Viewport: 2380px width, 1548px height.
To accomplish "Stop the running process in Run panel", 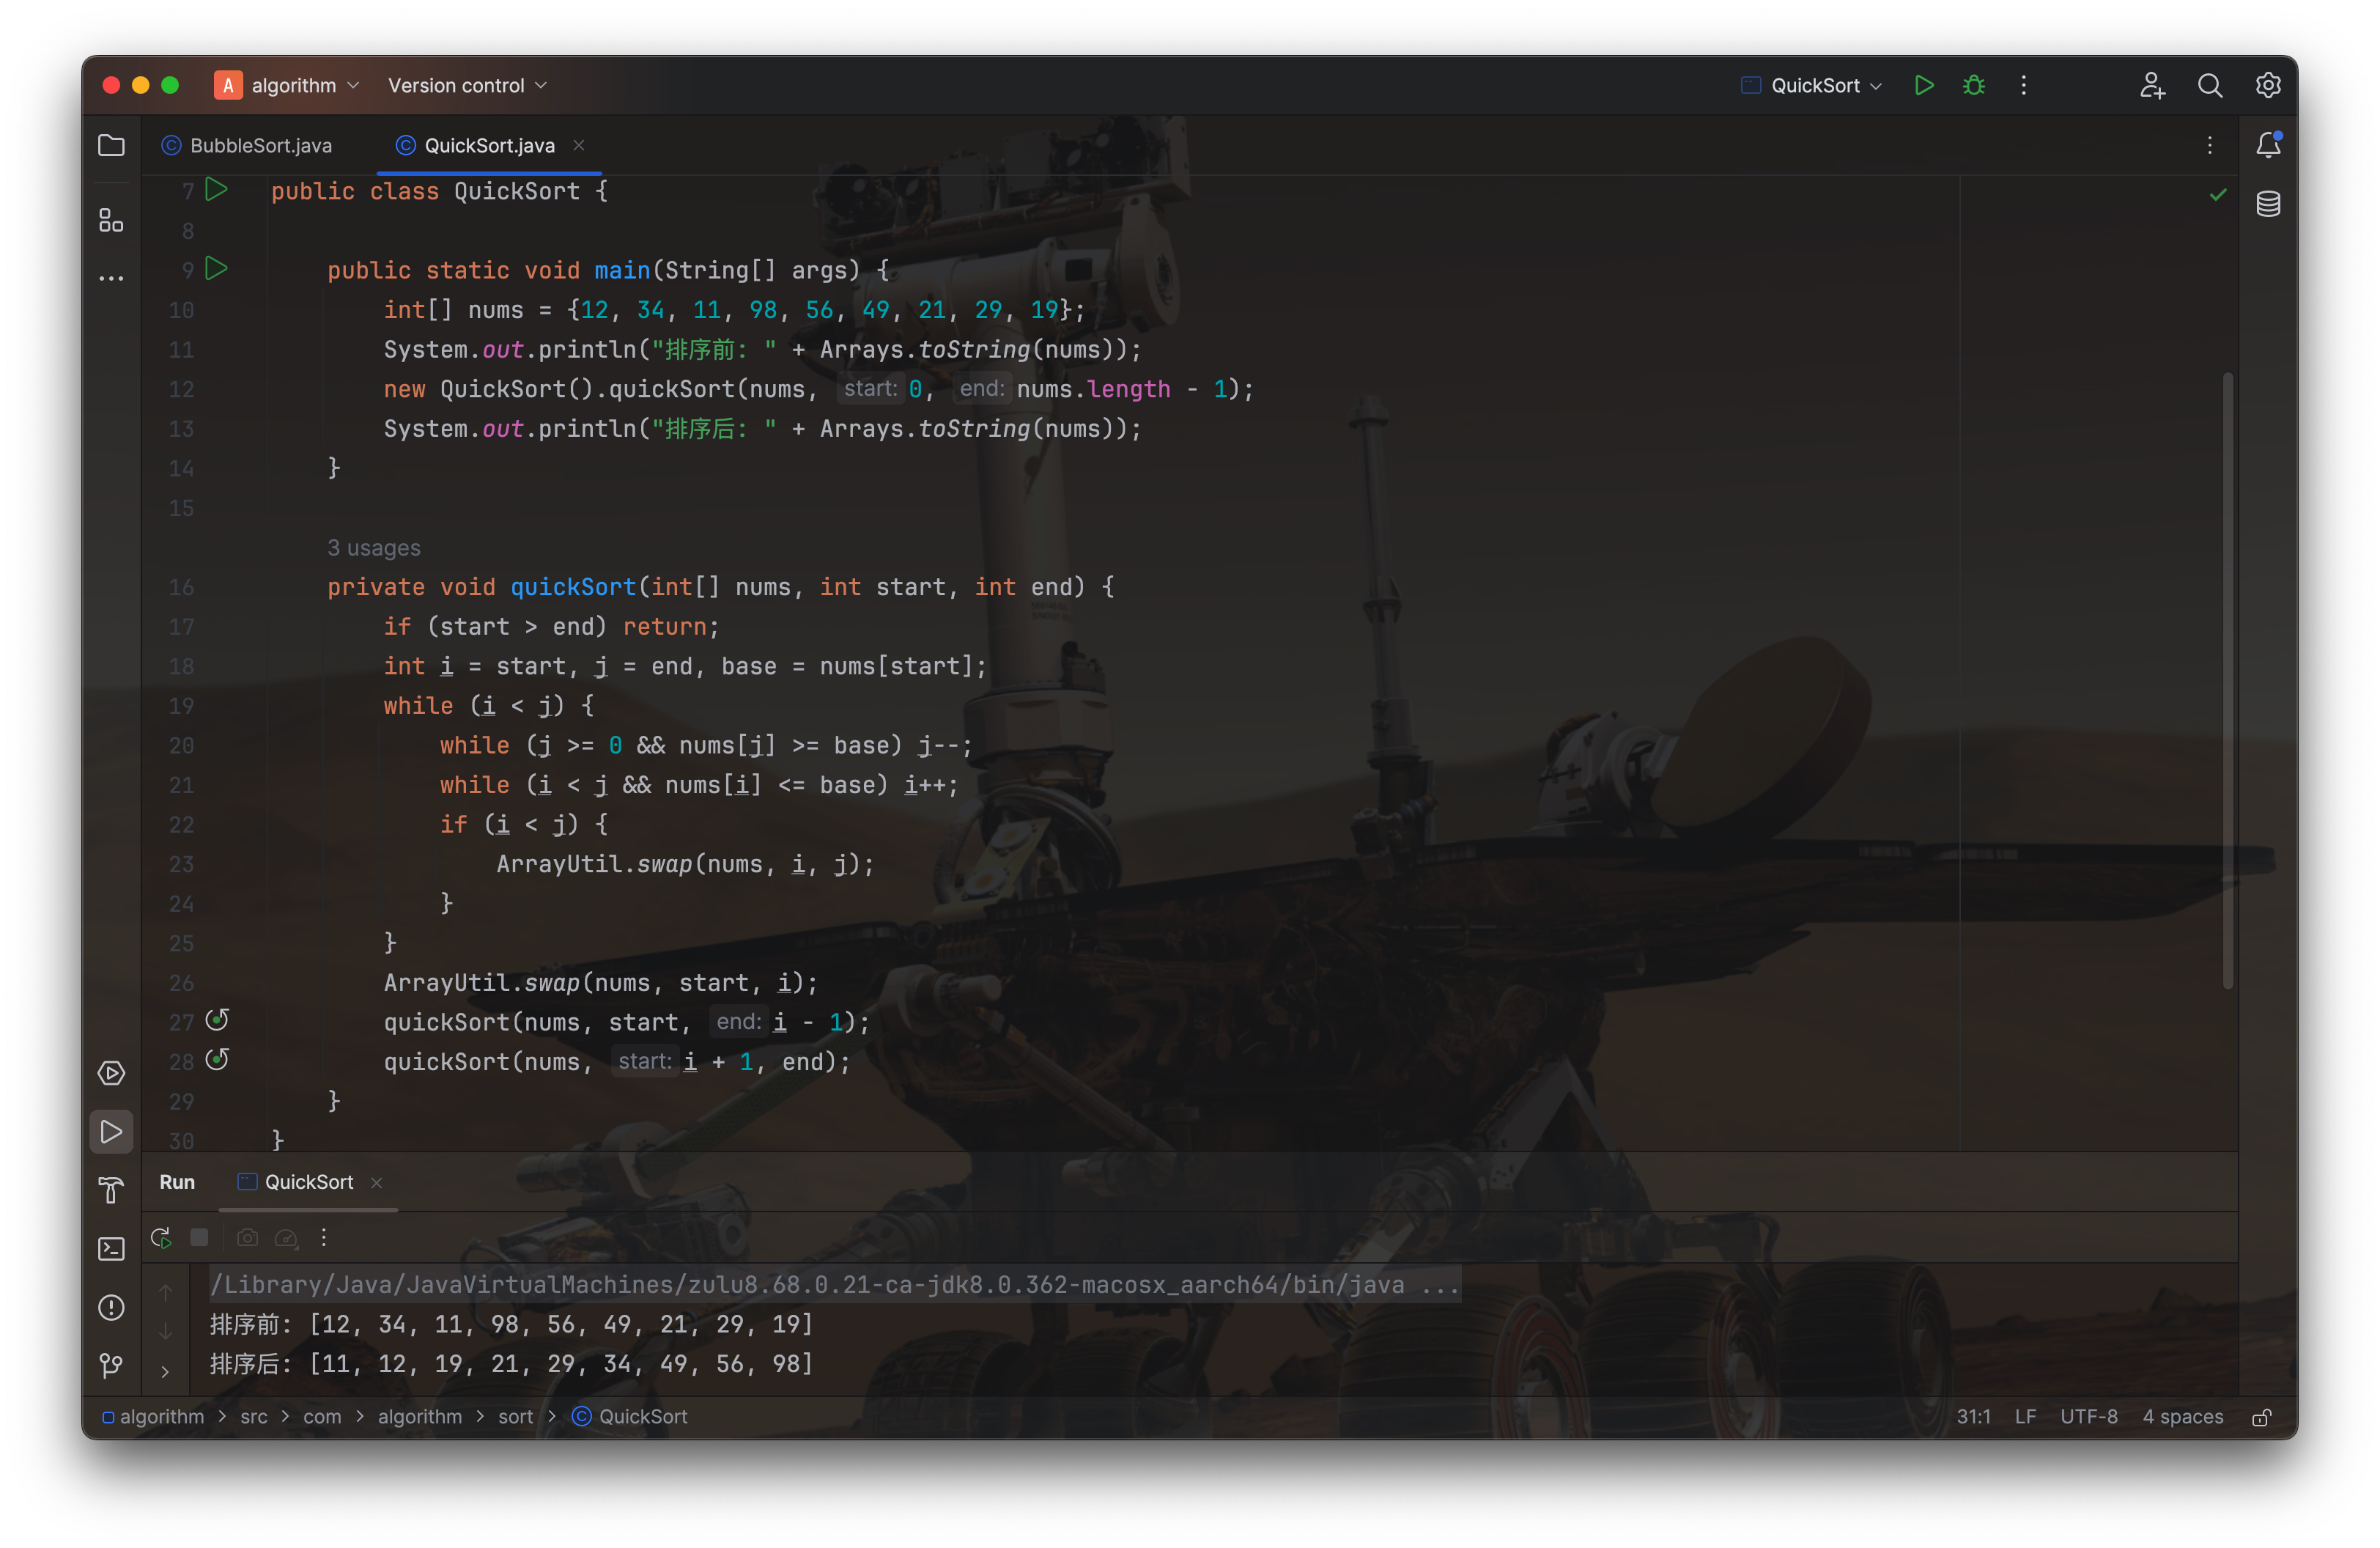I will 199,1238.
